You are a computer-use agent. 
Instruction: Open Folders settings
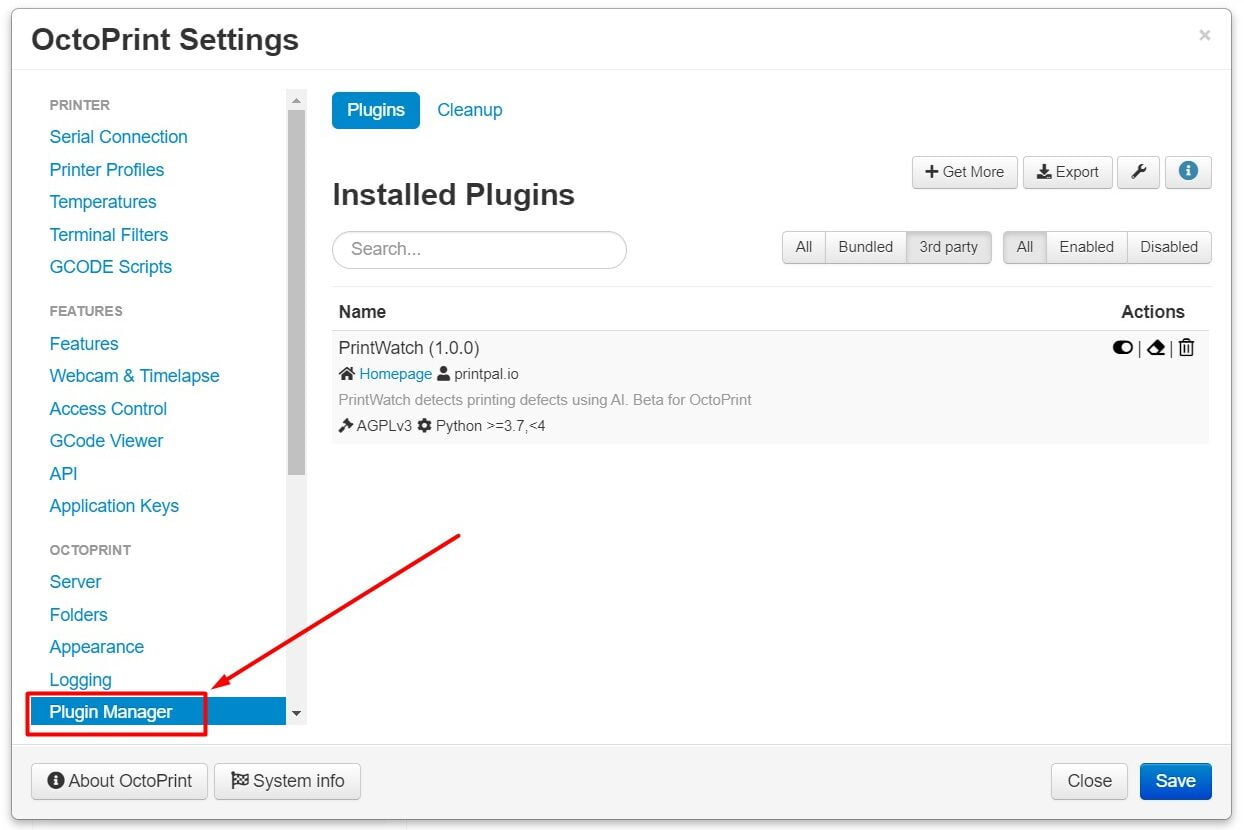tap(78, 615)
